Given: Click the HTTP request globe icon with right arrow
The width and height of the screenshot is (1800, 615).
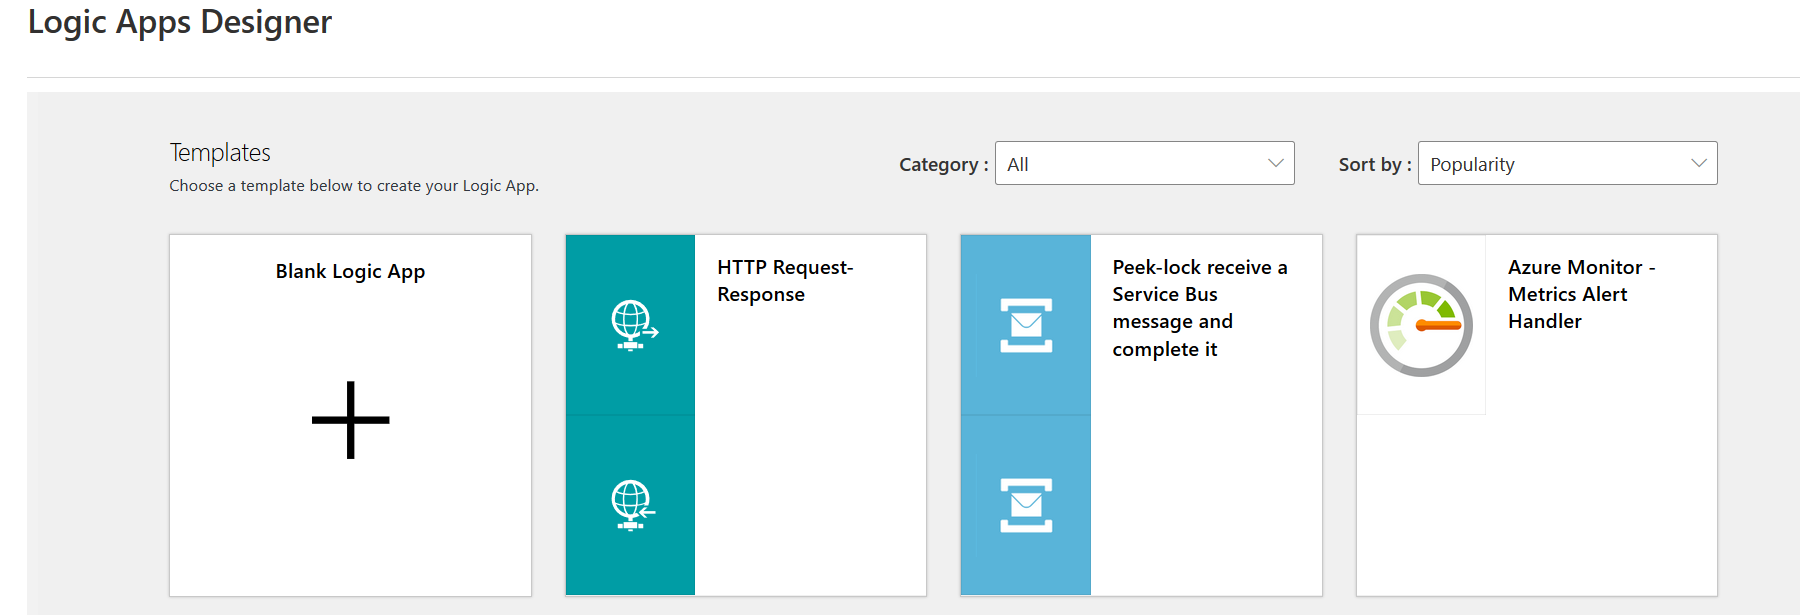Looking at the screenshot, I should pyautogui.click(x=633, y=325).
